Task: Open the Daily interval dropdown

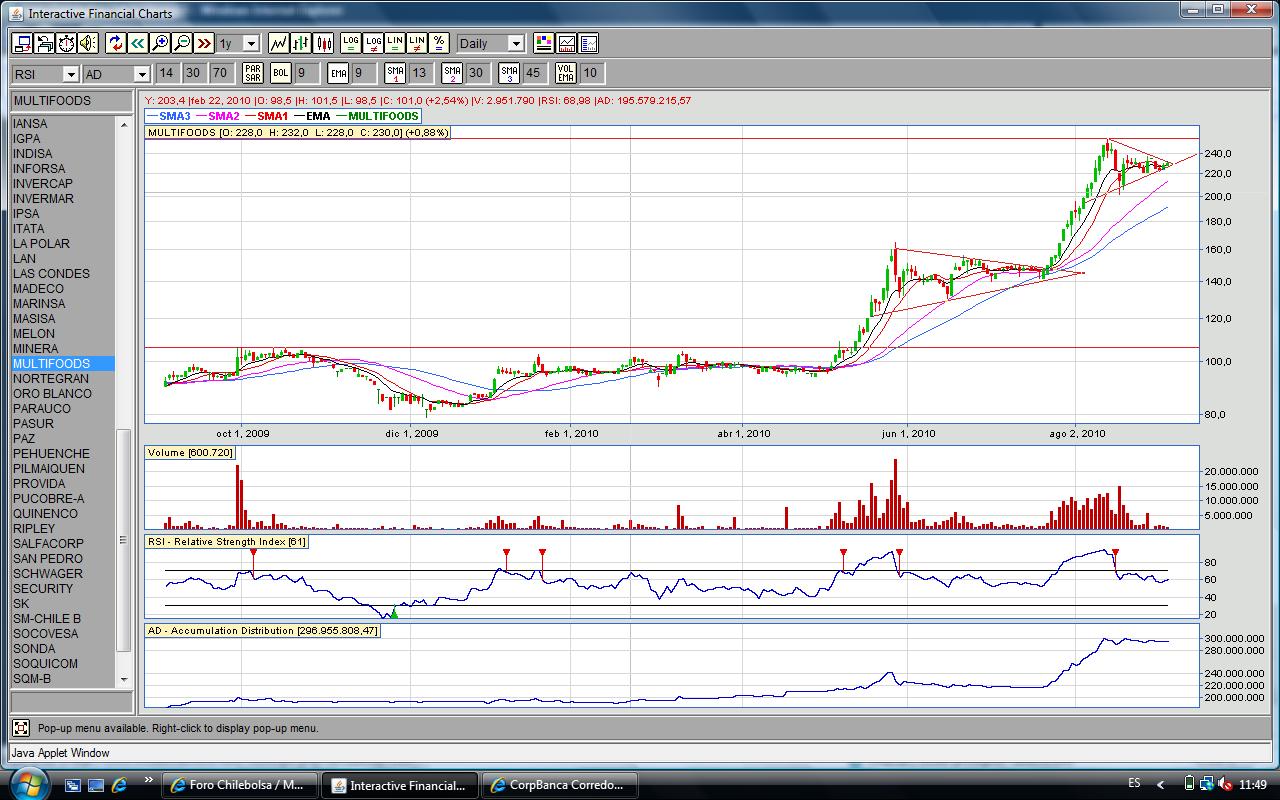Action: [x=516, y=44]
